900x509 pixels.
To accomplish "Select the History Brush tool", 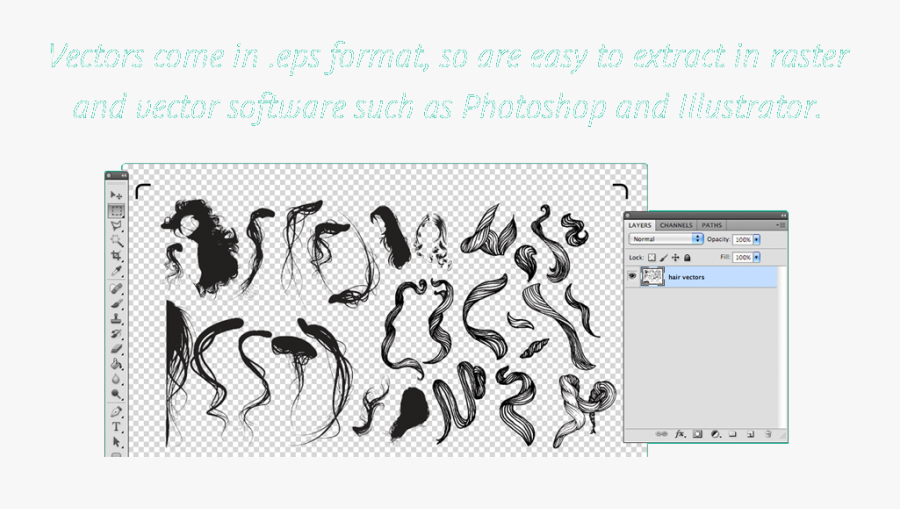I will coord(116,333).
